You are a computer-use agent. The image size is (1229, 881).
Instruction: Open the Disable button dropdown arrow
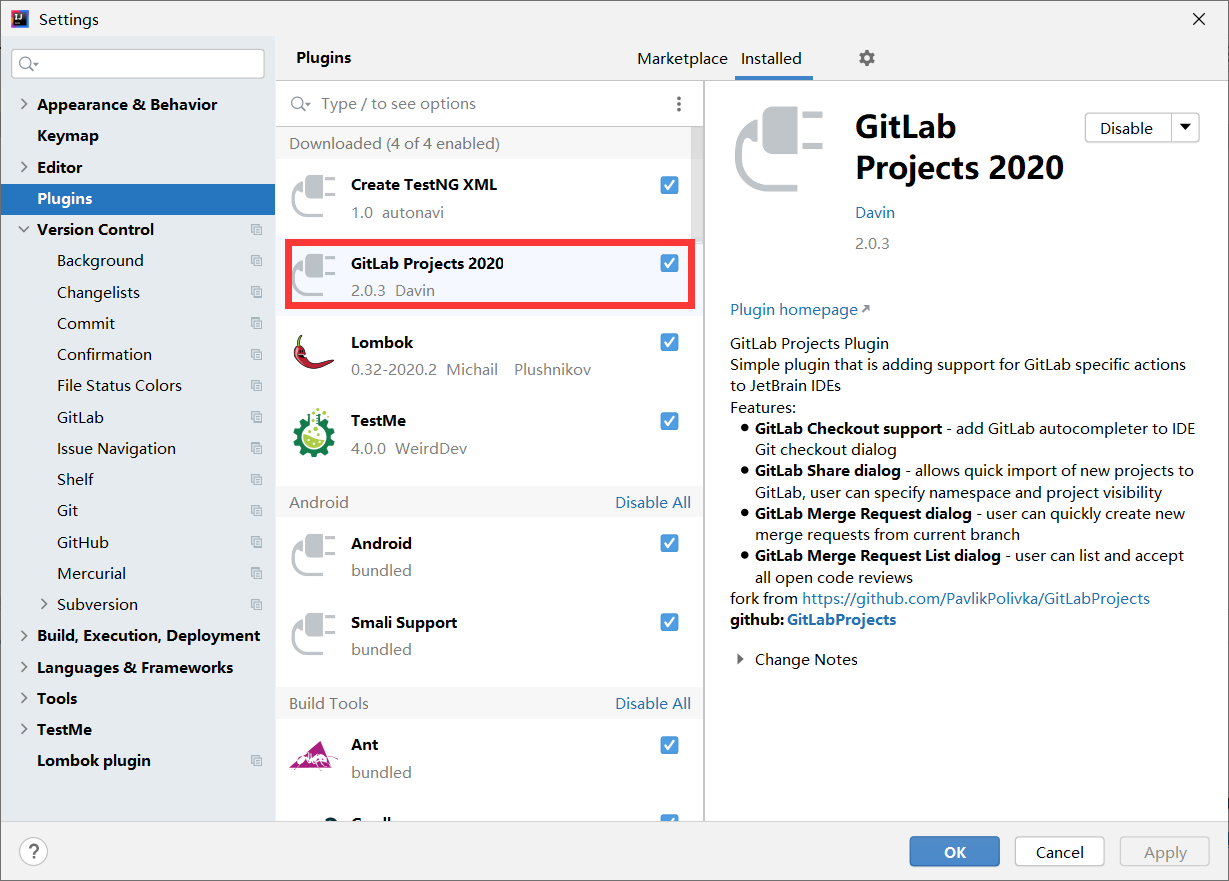point(1185,128)
